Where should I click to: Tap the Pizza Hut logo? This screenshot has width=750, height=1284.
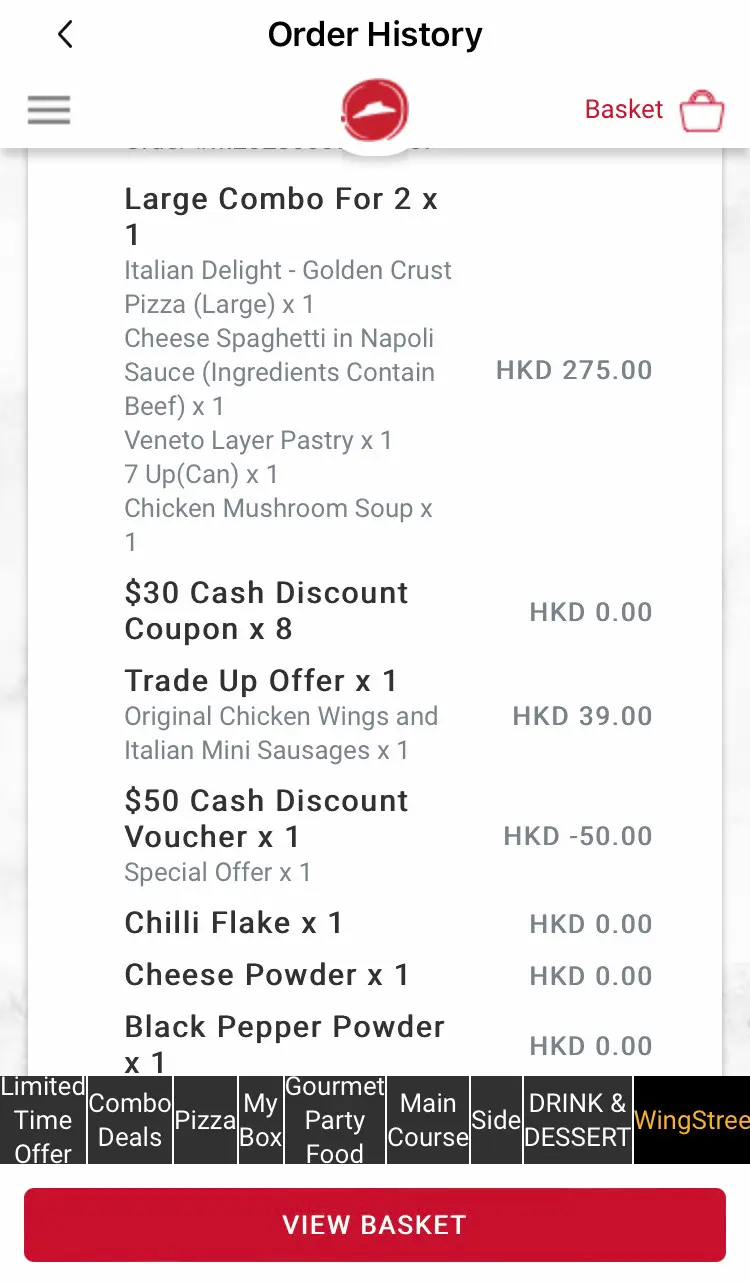coord(375,111)
